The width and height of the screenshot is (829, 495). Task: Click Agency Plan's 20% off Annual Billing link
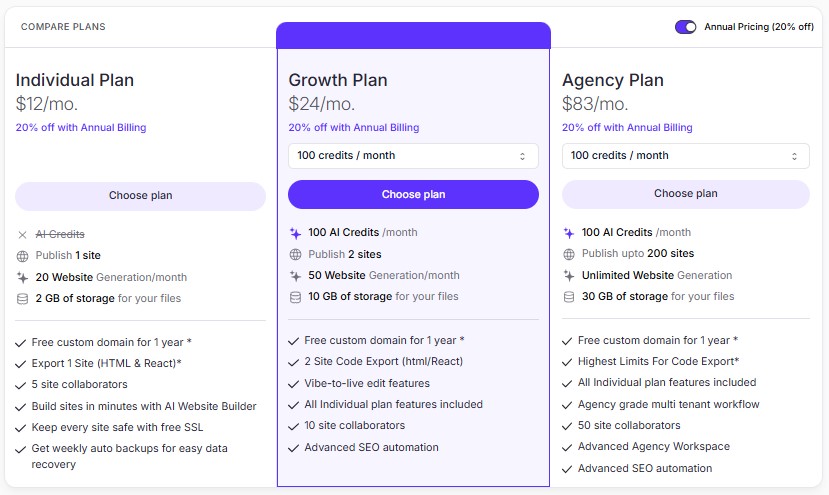tap(627, 127)
